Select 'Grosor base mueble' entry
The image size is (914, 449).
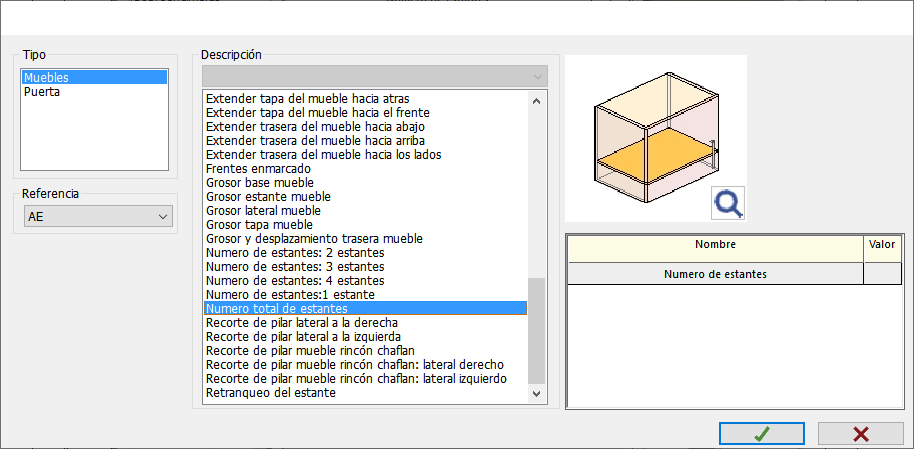click(365, 183)
